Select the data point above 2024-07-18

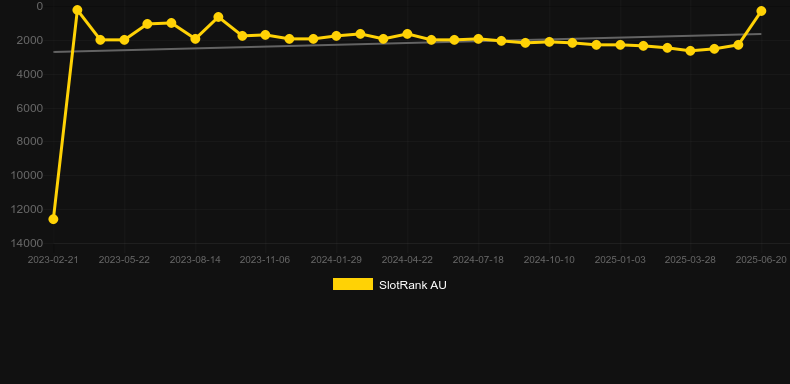pos(478,39)
